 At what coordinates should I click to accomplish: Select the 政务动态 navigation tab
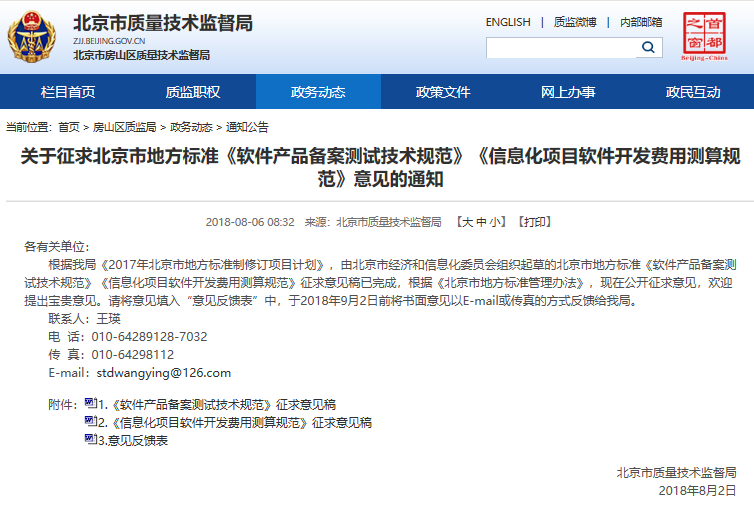318,92
